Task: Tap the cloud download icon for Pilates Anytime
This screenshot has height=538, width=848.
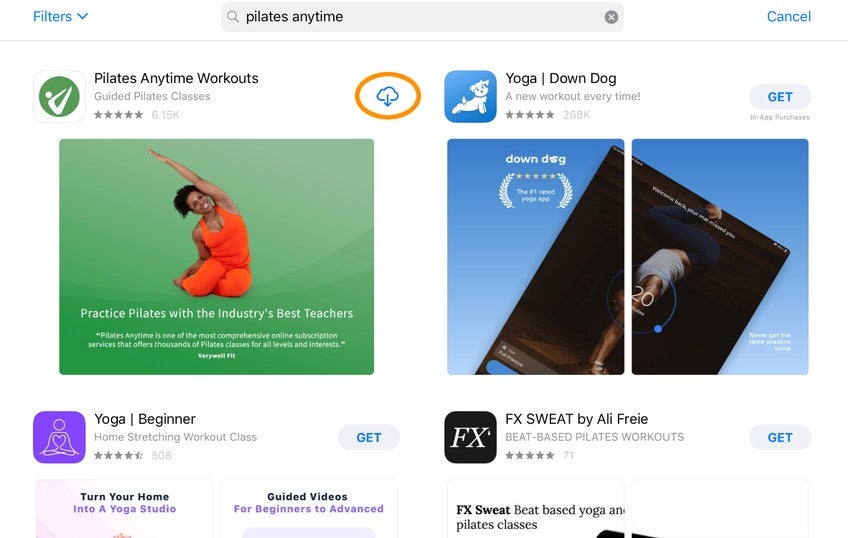Action: tap(387, 96)
